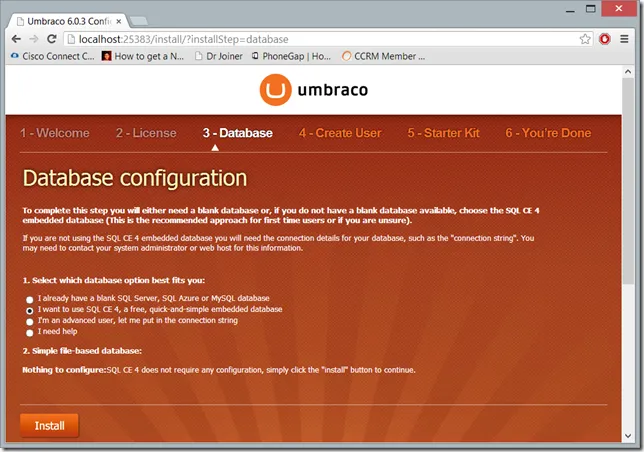
Task: Open the PhoneGap bookmark
Action: point(291,56)
